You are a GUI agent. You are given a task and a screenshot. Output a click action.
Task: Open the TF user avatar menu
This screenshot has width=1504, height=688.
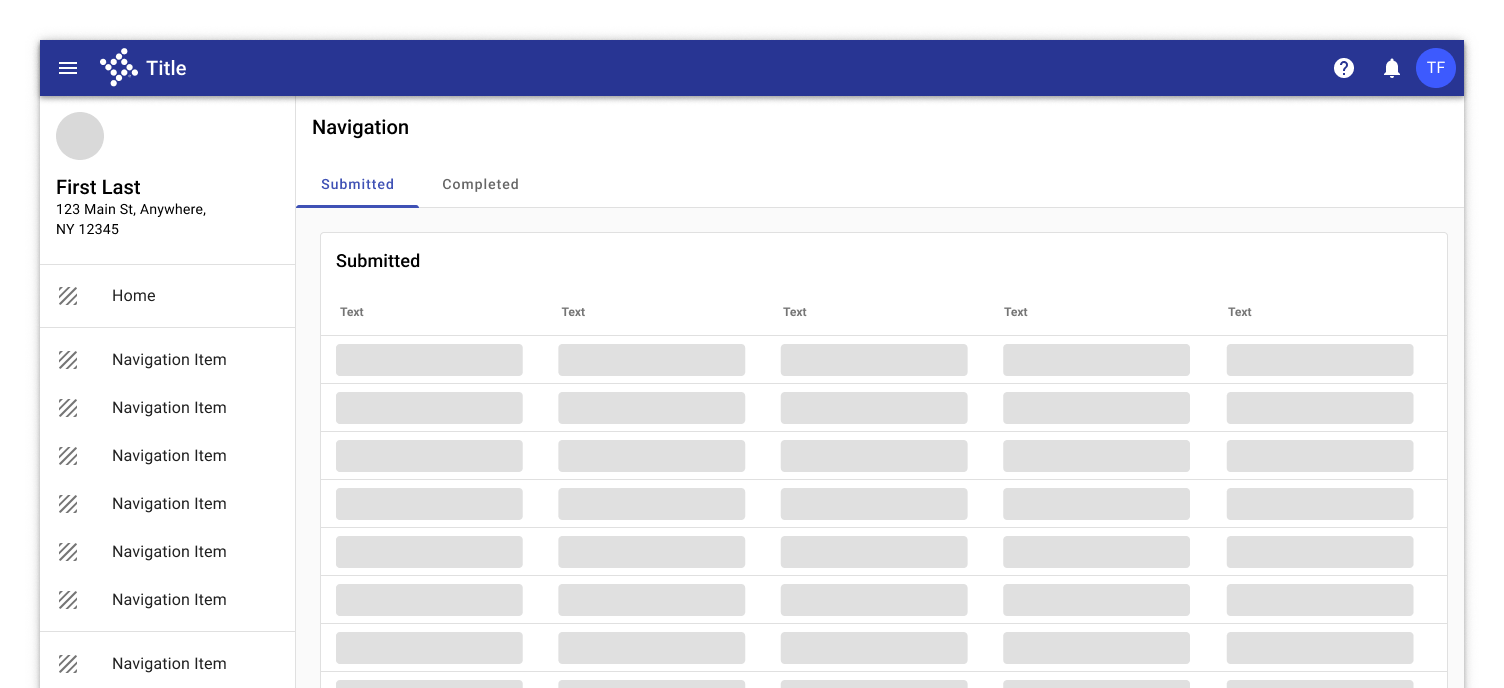click(1436, 68)
